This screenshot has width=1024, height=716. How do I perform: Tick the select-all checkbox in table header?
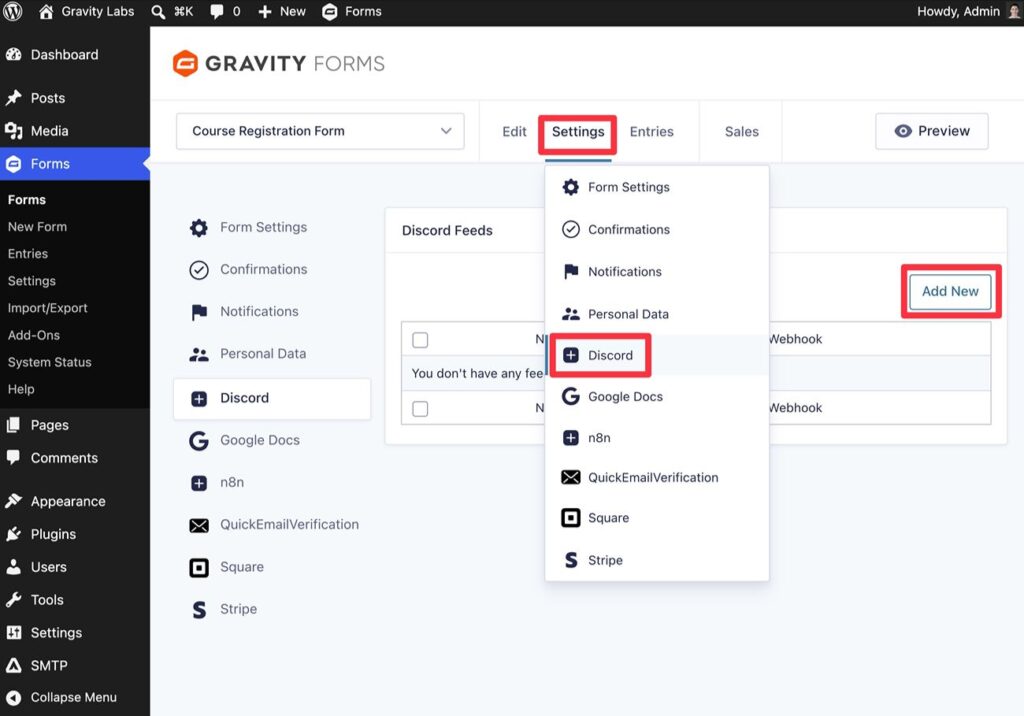coord(421,340)
